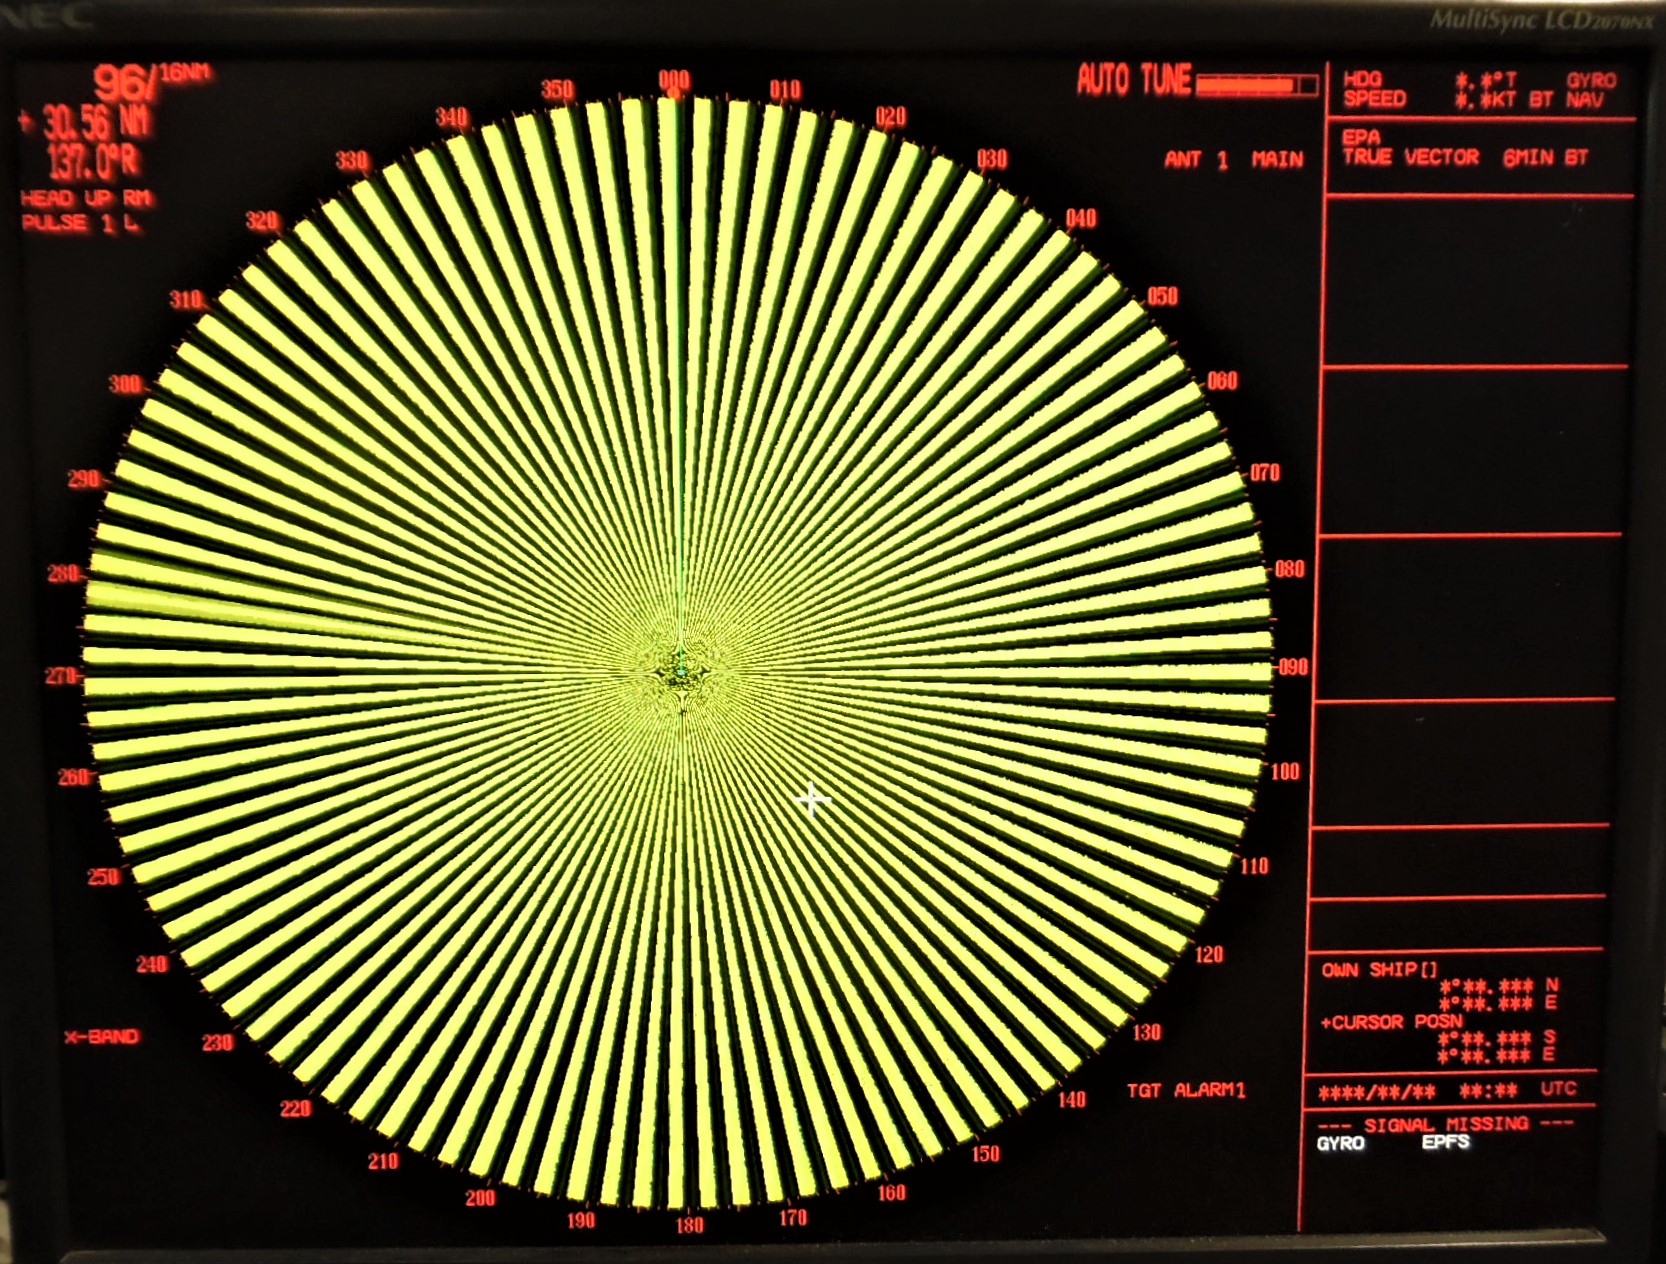The height and width of the screenshot is (1264, 1666).
Task: Open the +CURSOR POSN readout
Action: coord(1391,1022)
